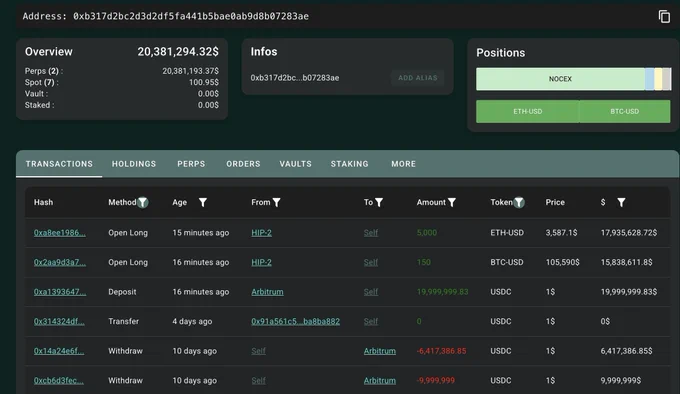This screenshot has width=680, height=394.
Task: Click the blue segment of positions bar
Action: (x=649, y=79)
